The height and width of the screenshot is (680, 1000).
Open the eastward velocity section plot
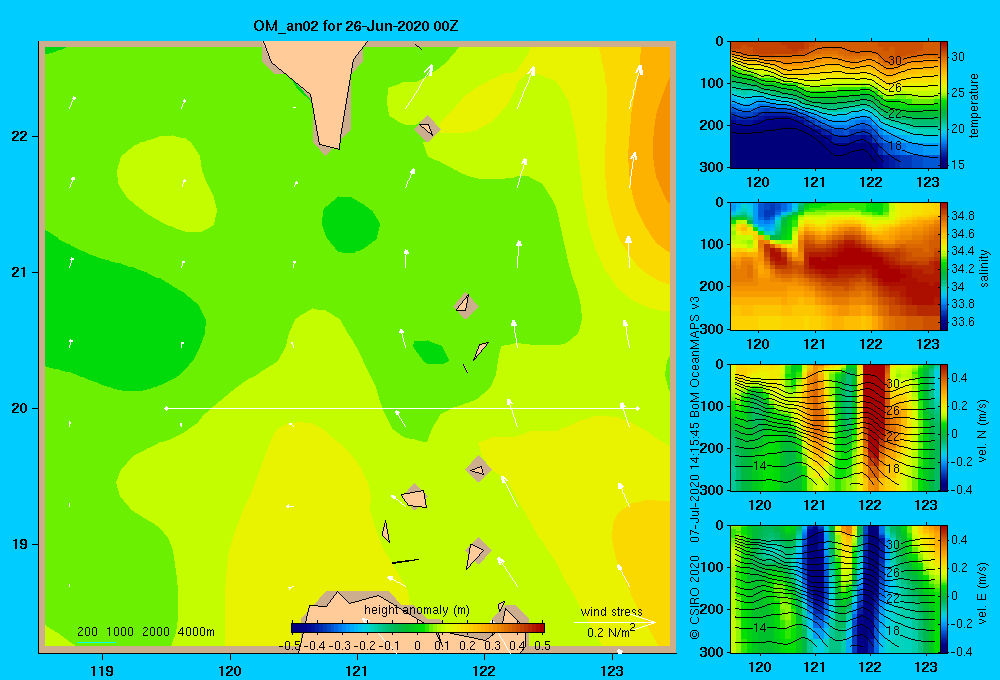click(x=835, y=589)
